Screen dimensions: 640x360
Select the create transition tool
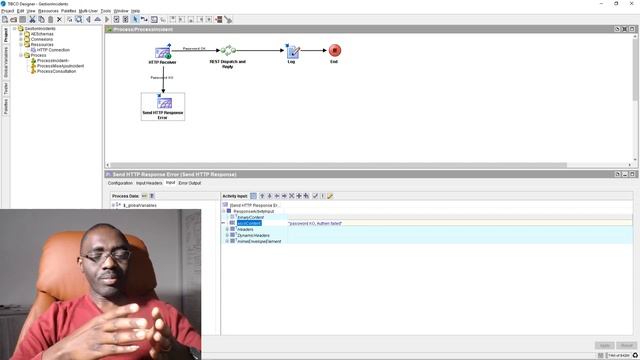[144, 19]
